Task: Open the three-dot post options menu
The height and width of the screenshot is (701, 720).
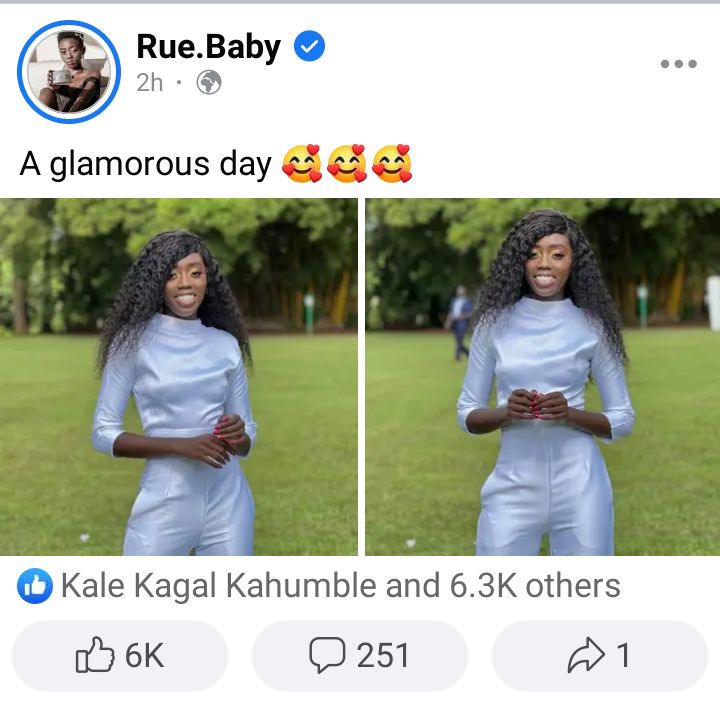Action: (679, 64)
